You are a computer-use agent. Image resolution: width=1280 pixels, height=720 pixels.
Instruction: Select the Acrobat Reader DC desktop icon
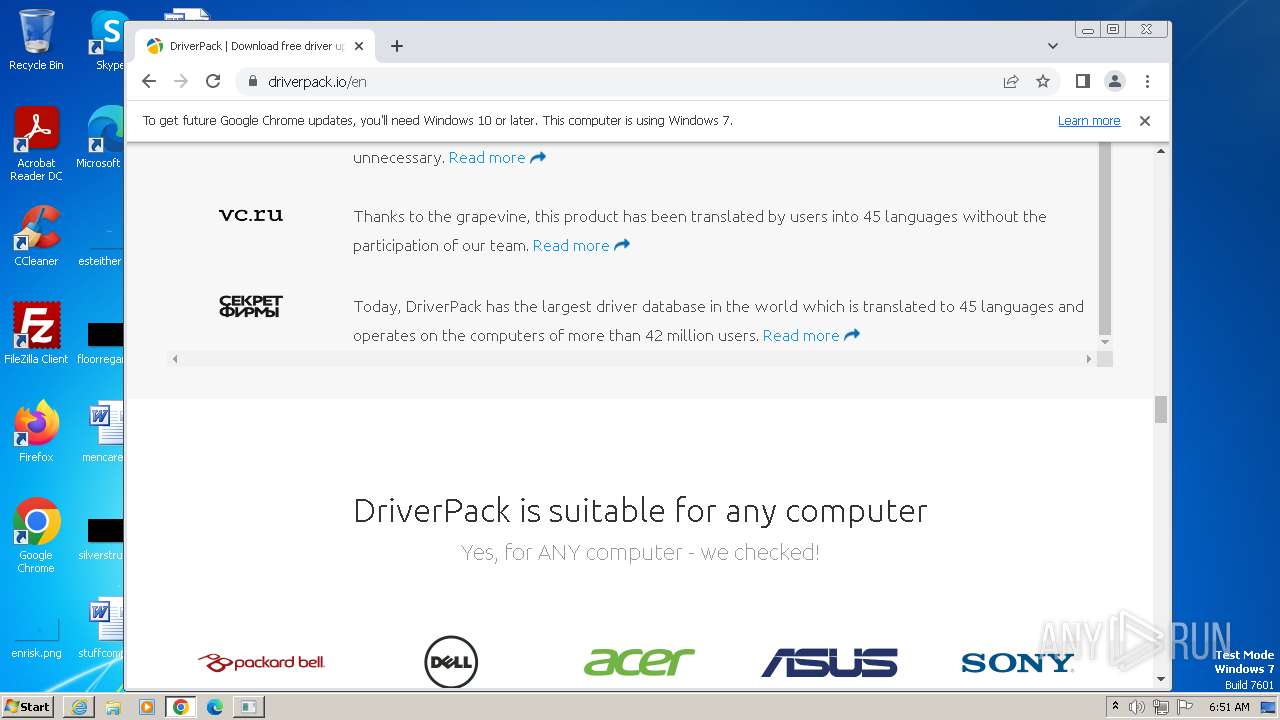pyautogui.click(x=37, y=145)
